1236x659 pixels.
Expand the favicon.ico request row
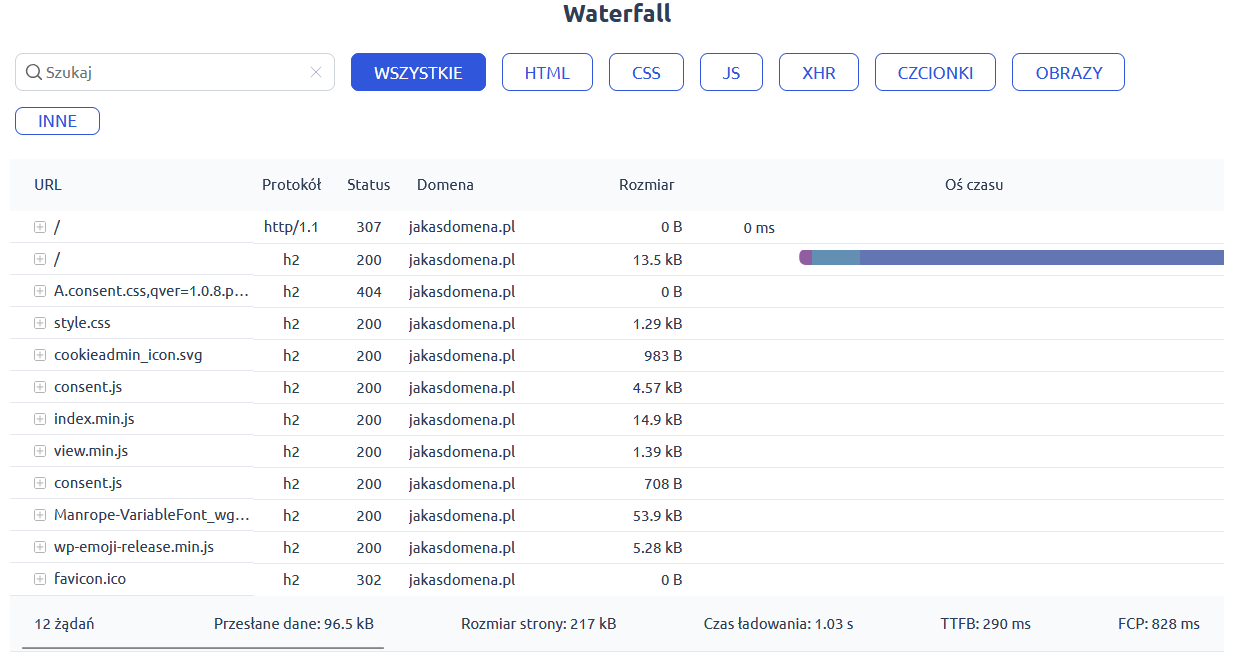point(40,579)
